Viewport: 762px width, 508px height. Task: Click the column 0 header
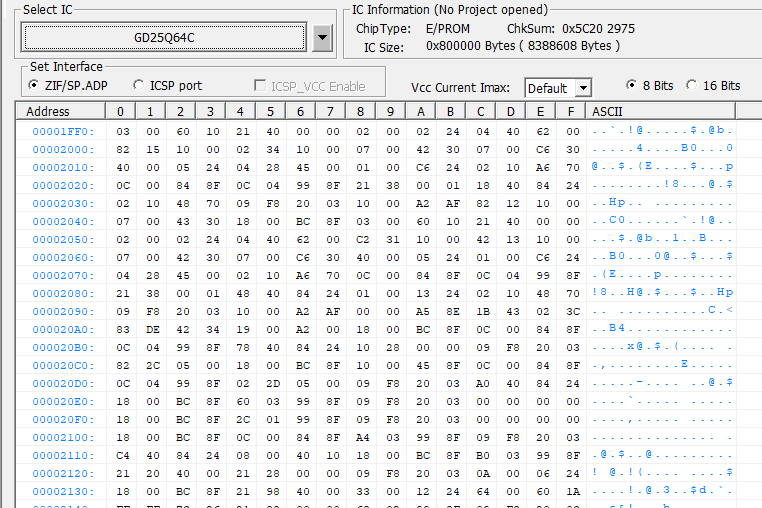(x=120, y=111)
